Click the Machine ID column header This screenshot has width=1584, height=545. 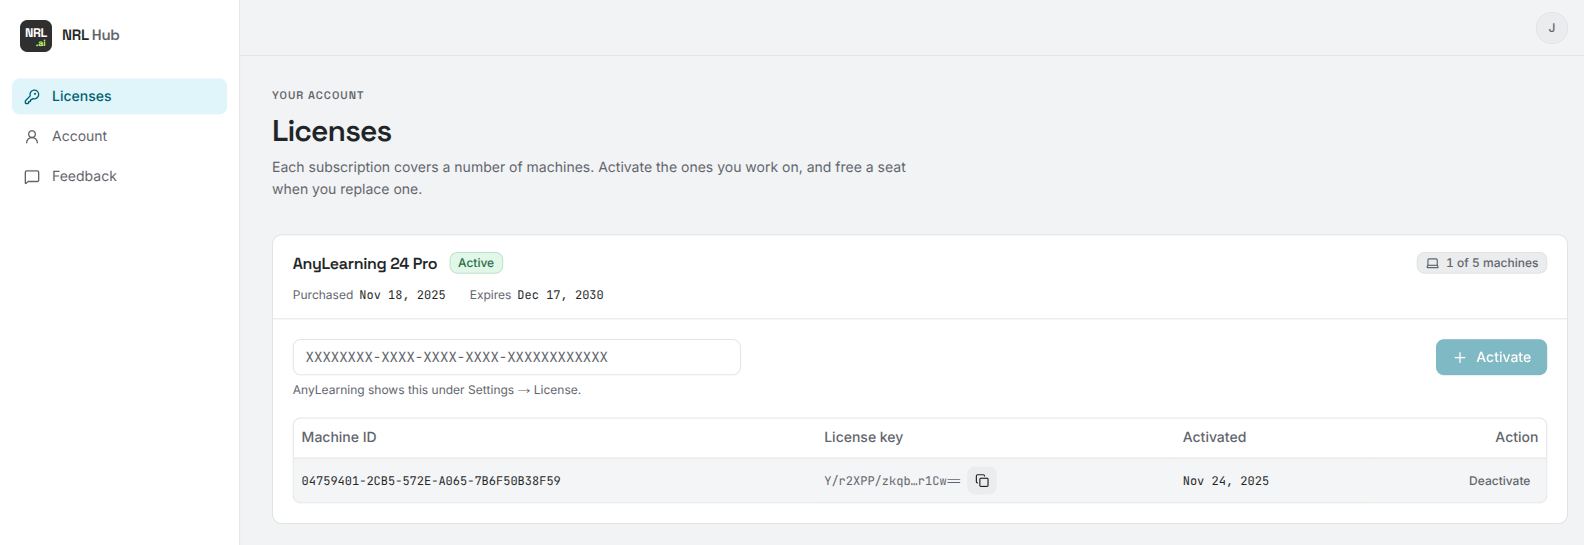point(339,437)
